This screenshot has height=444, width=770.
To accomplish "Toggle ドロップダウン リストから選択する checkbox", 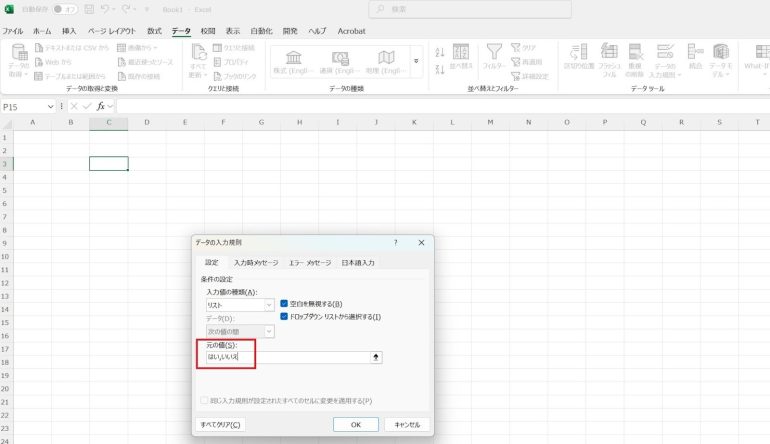I will click(284, 316).
